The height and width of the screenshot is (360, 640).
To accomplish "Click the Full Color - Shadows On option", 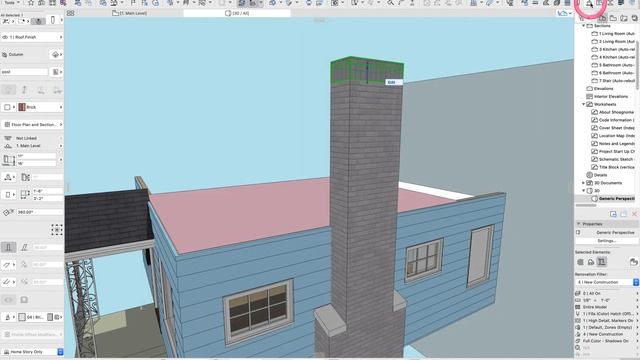I will (607, 341).
